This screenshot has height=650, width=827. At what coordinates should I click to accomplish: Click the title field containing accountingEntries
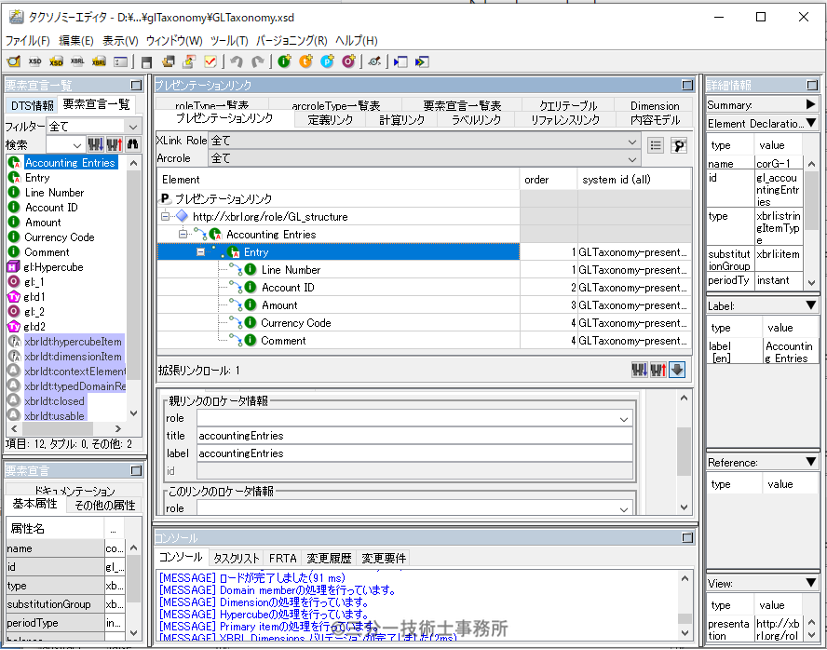click(415, 436)
